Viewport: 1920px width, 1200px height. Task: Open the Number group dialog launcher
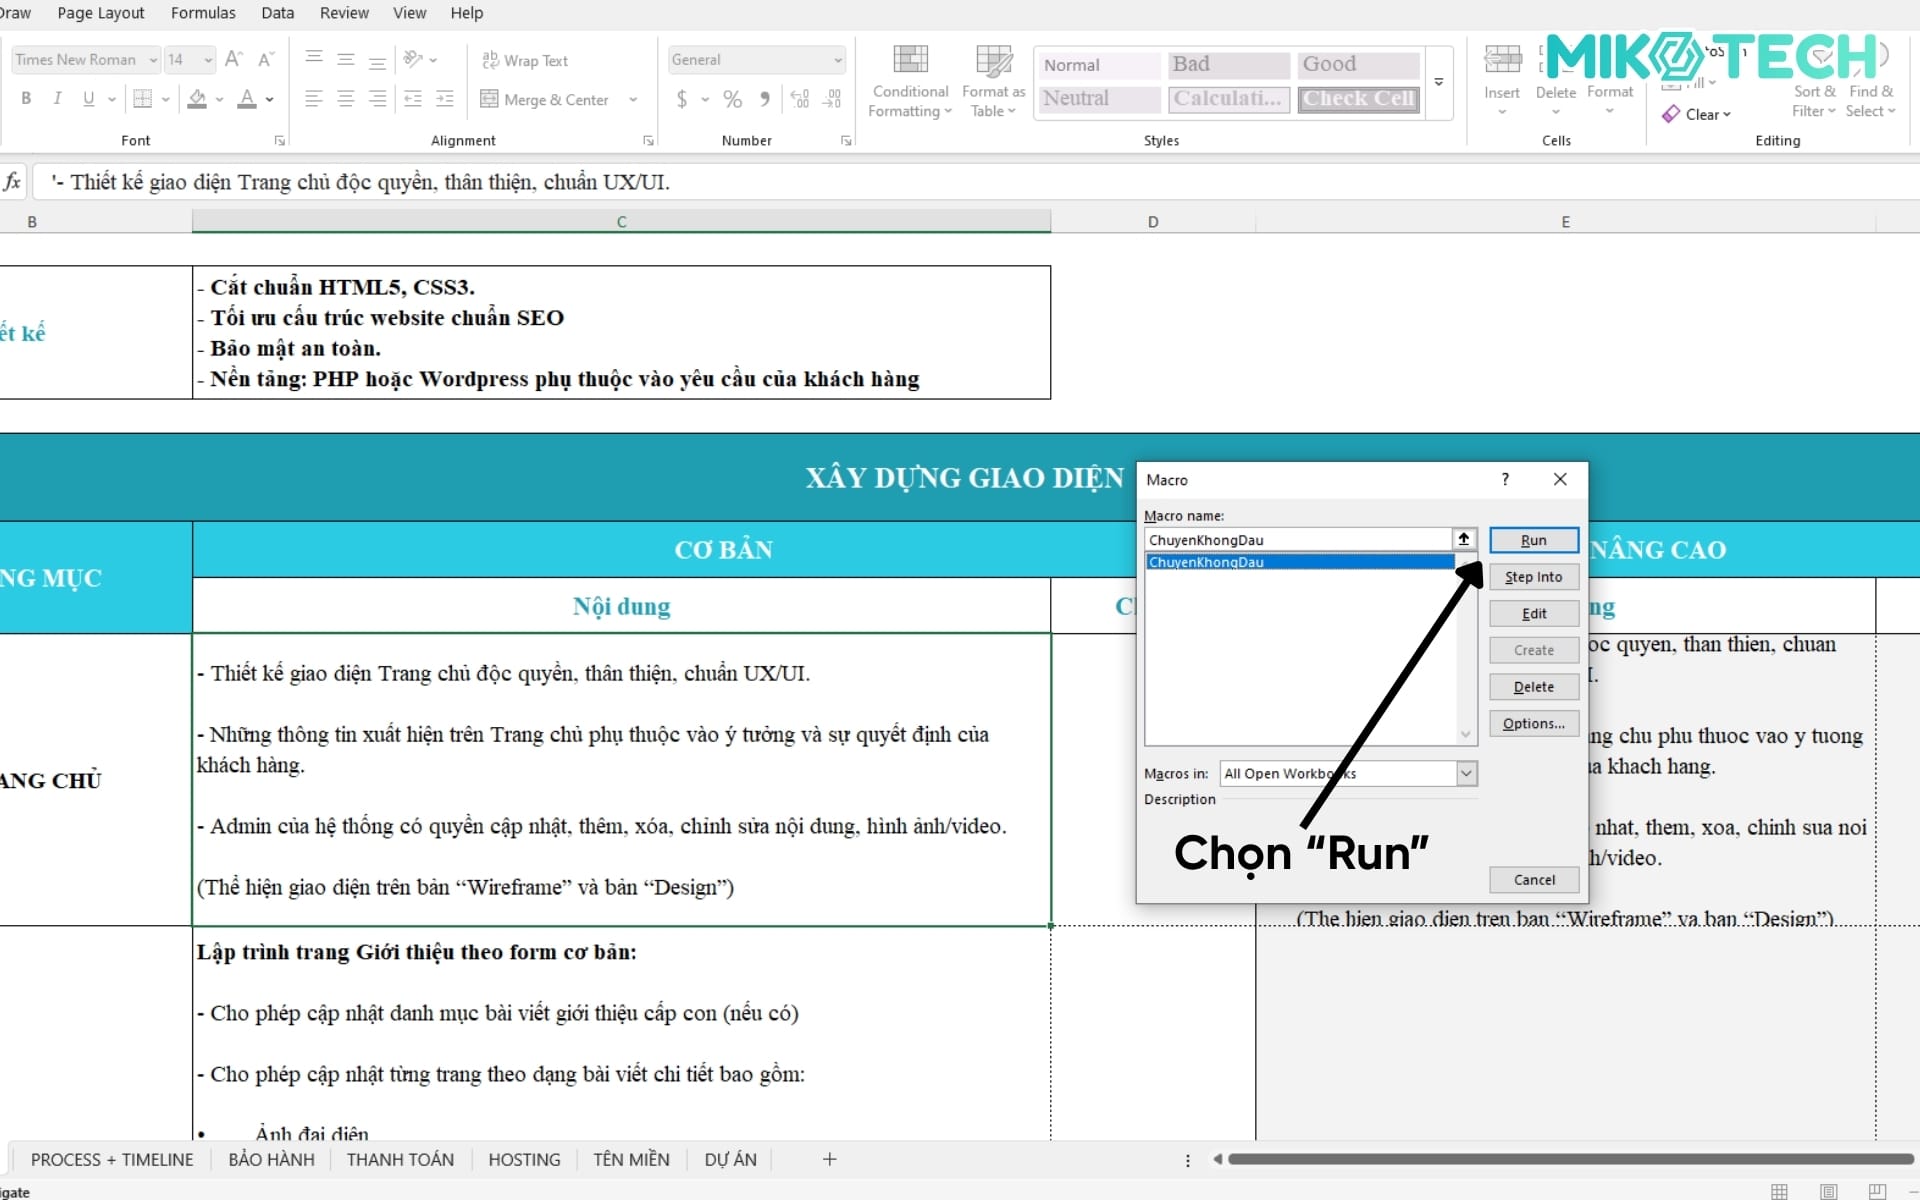click(846, 141)
